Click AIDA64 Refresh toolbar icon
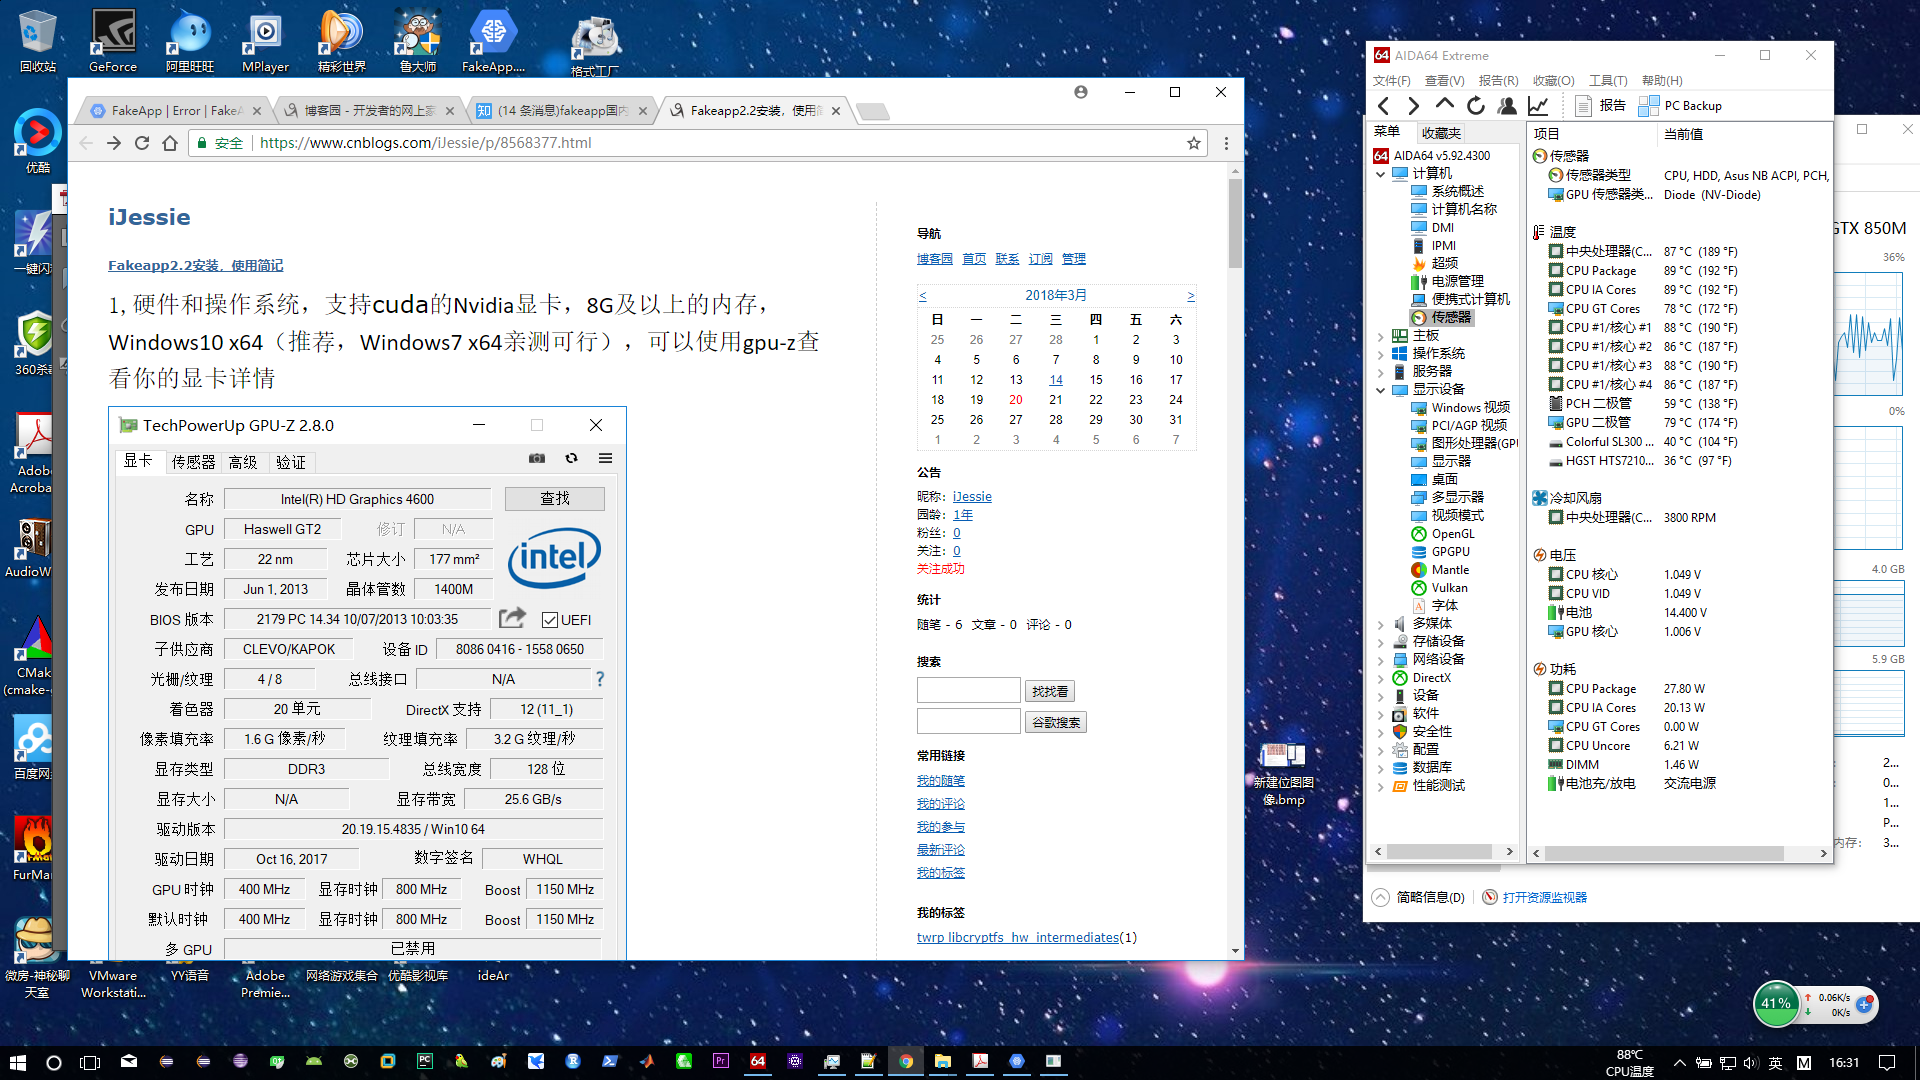The width and height of the screenshot is (1920, 1080). point(1476,106)
